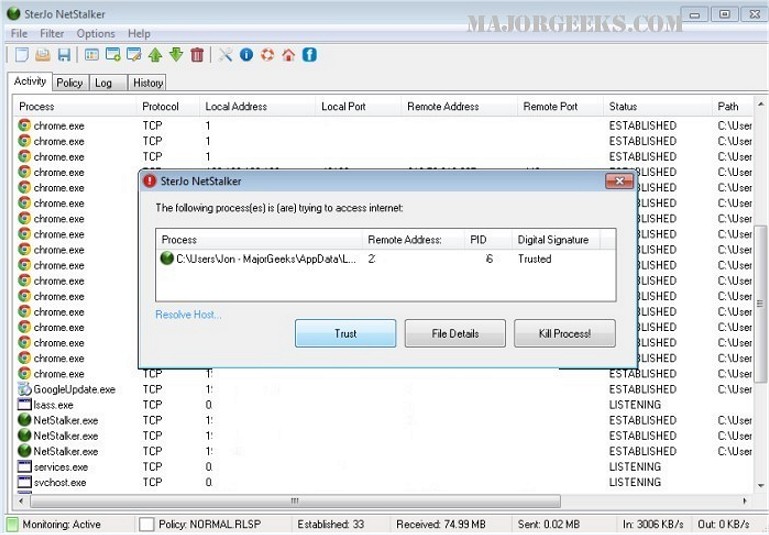Open the Help menu
The height and width of the screenshot is (535, 769).
[139, 33]
